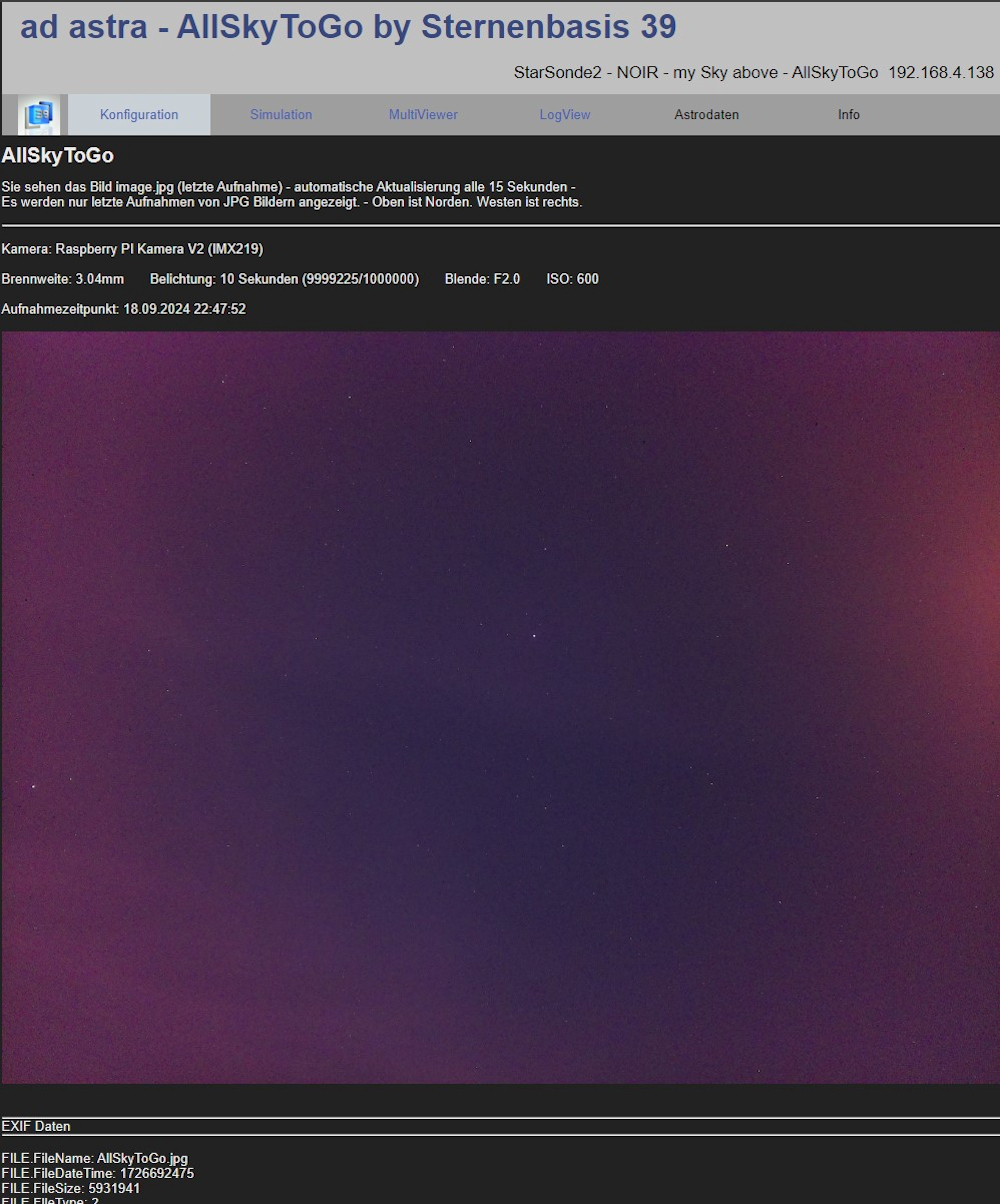
Task: Click the 'Belichtung: 10 Sekunden' exposure text
Action: [284, 279]
